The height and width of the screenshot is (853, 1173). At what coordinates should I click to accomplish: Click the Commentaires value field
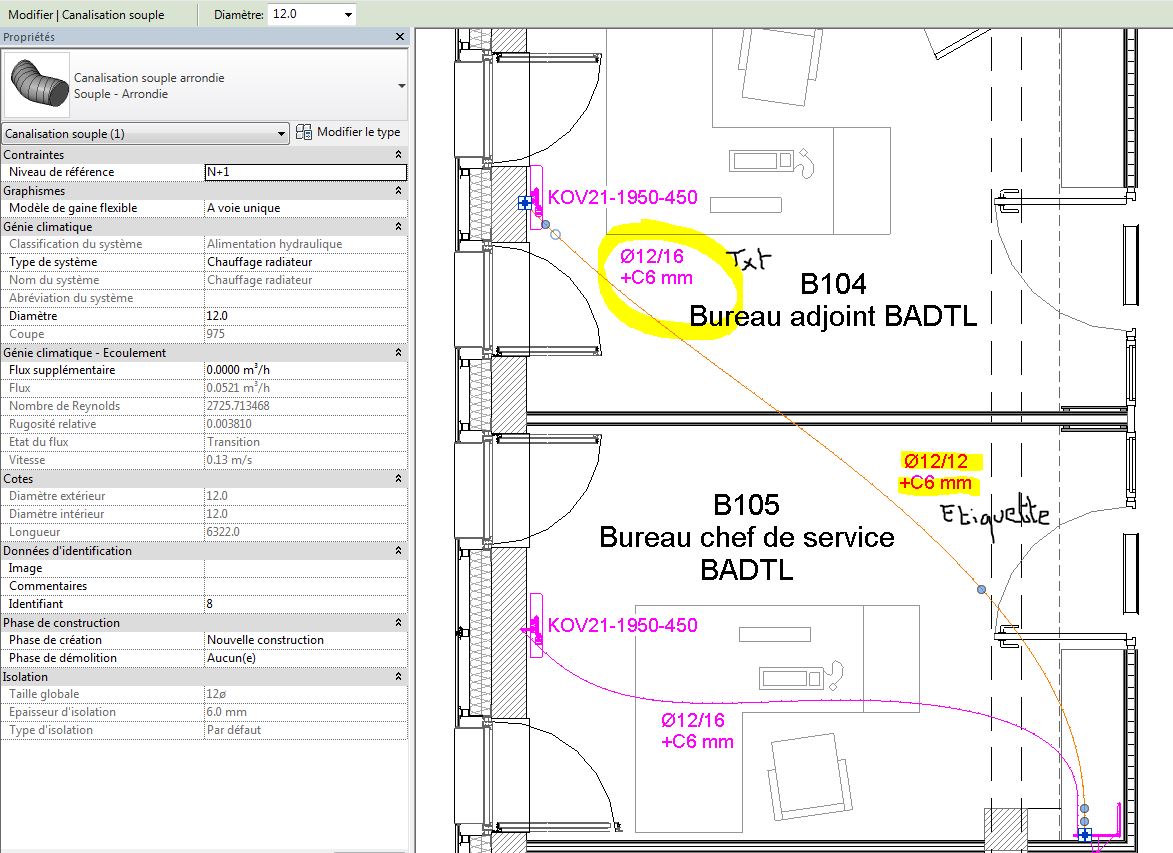305,586
